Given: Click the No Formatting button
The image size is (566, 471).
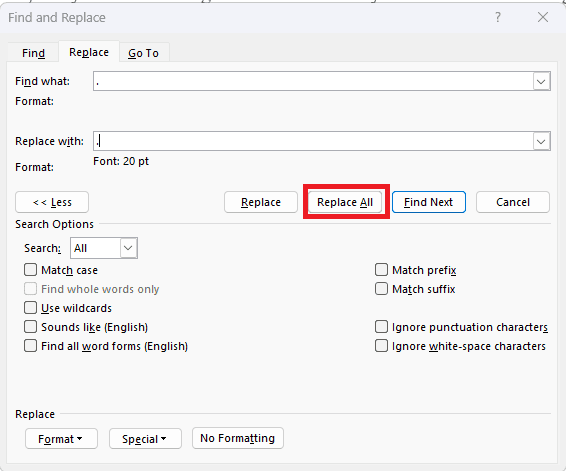Looking at the screenshot, I should (x=238, y=438).
